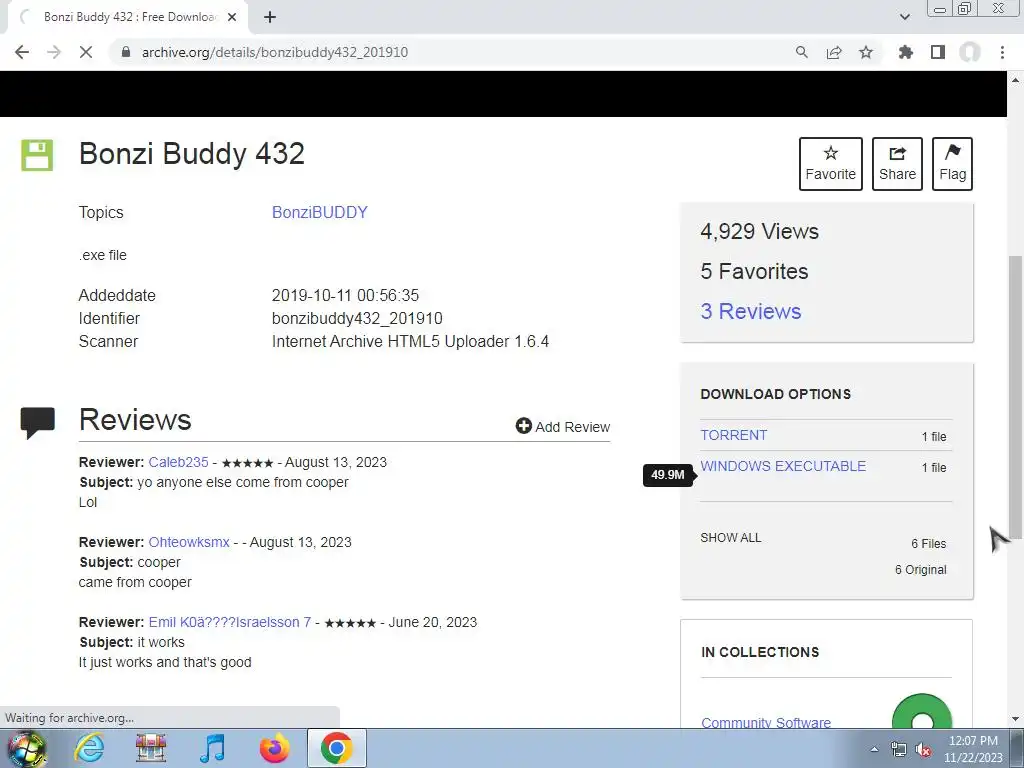Show hidden system tray icons
The width and height of the screenshot is (1024, 768).
click(x=874, y=749)
